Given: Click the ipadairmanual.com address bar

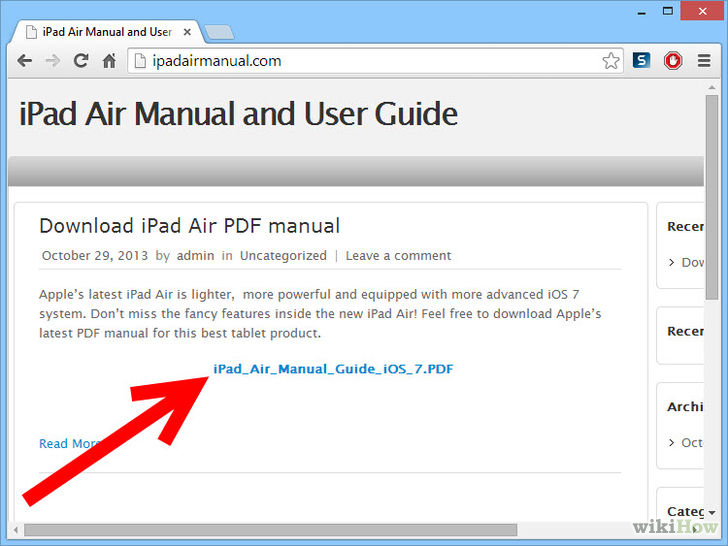Looking at the screenshot, I should [x=367, y=61].
